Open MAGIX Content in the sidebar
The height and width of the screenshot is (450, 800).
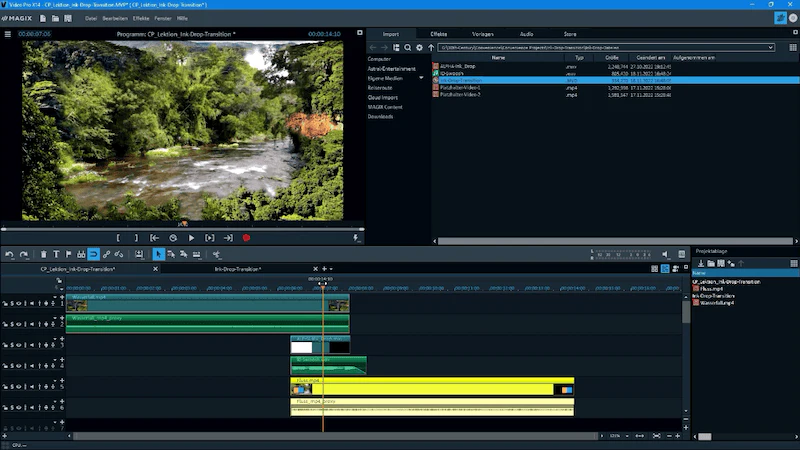point(385,107)
